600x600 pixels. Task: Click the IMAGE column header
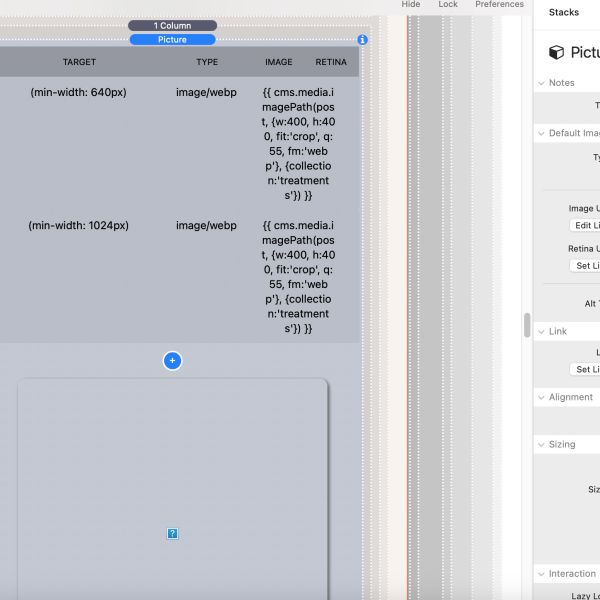pos(279,62)
